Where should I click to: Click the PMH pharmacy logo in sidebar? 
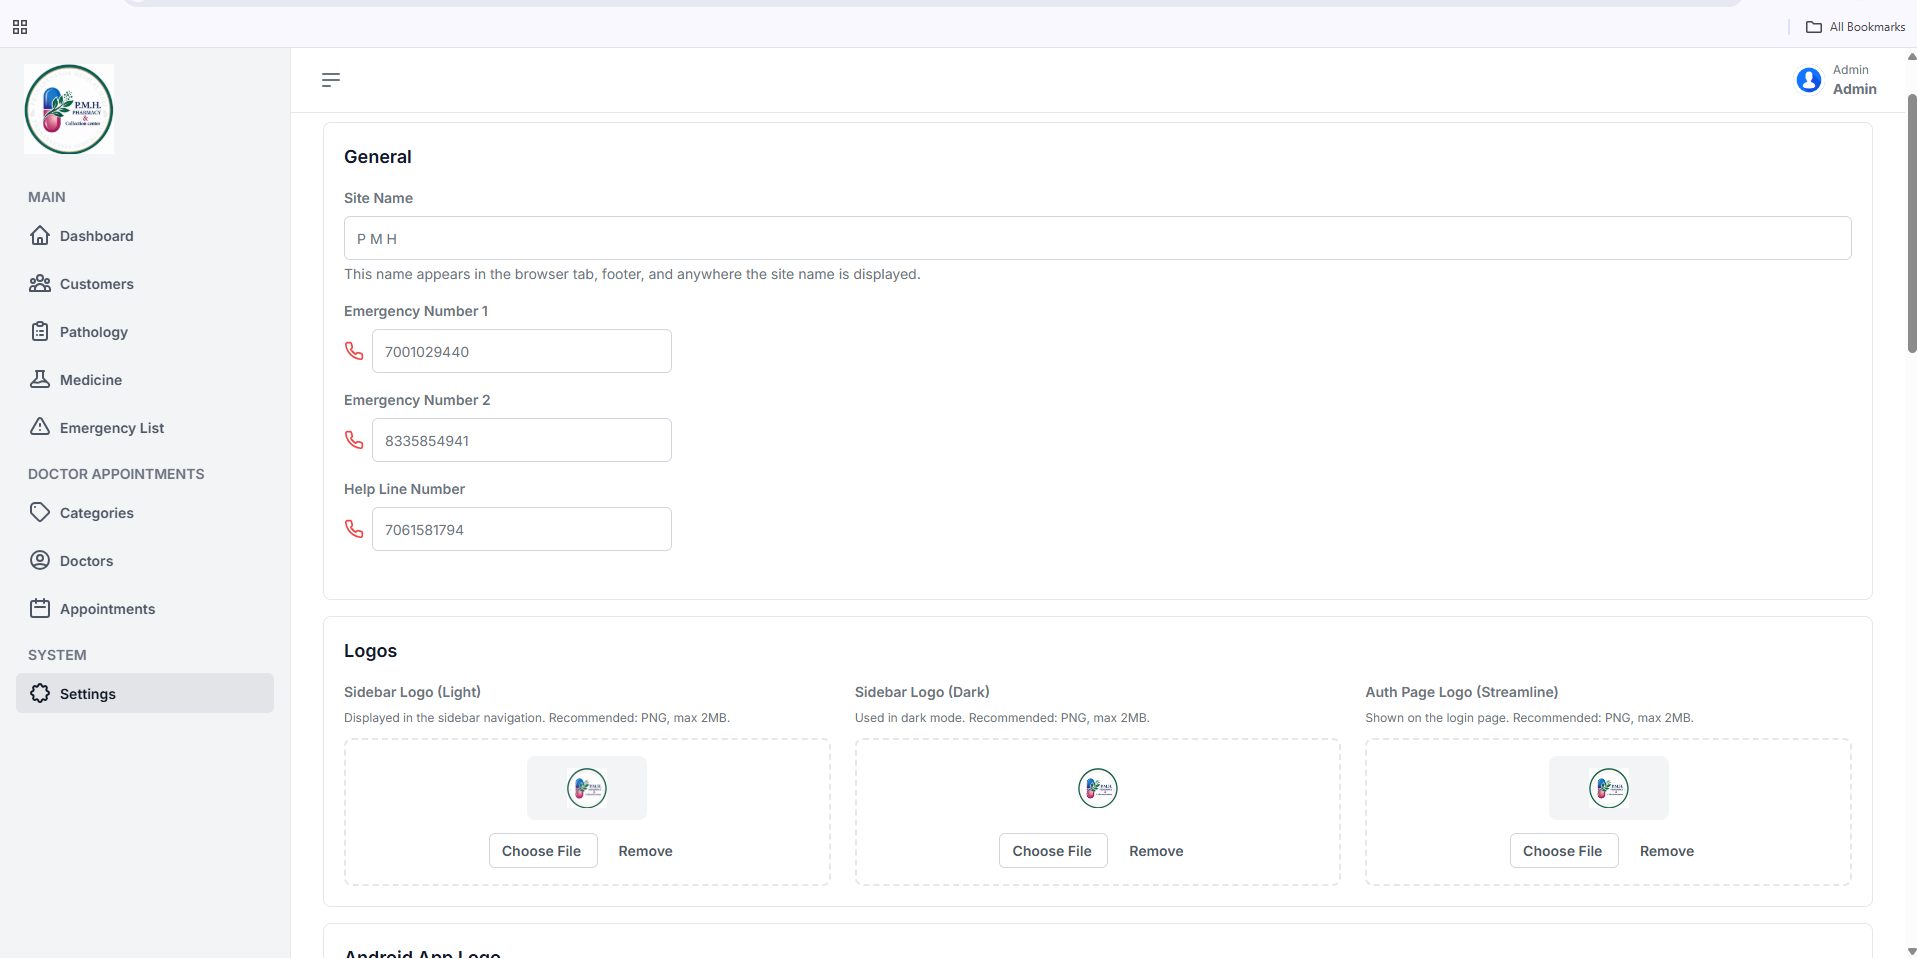coord(69,109)
